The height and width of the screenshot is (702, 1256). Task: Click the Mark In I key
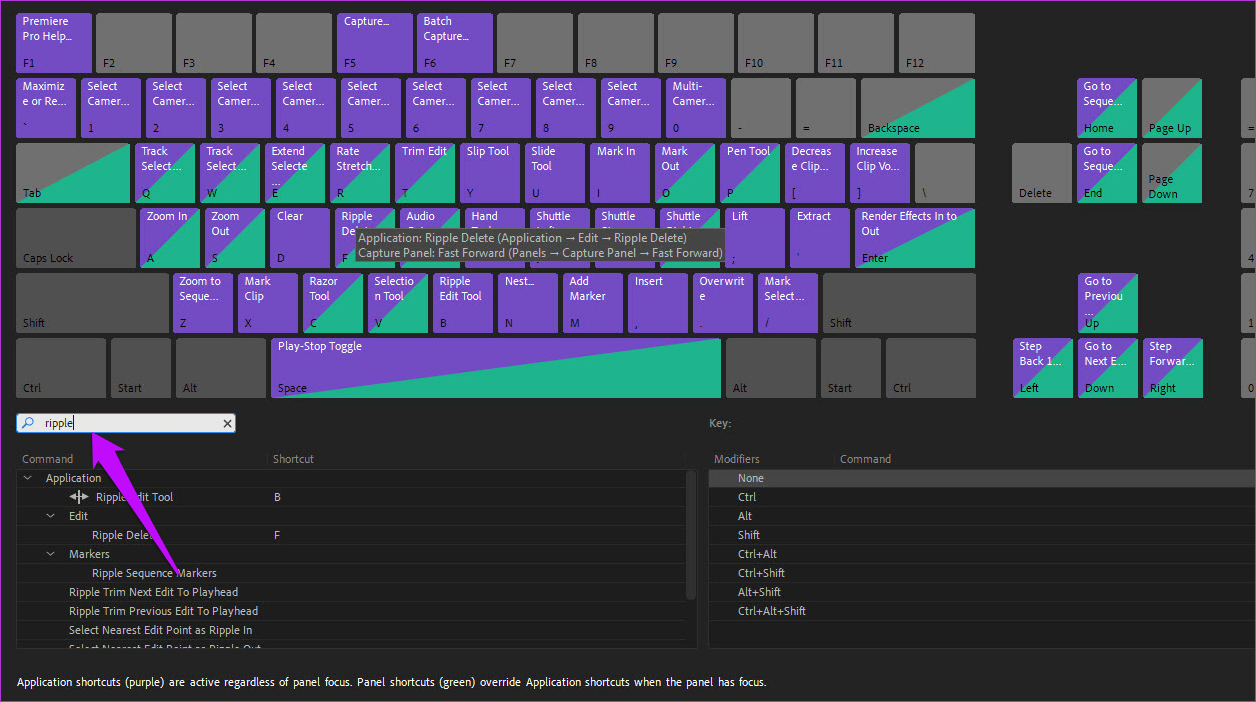tap(620, 173)
